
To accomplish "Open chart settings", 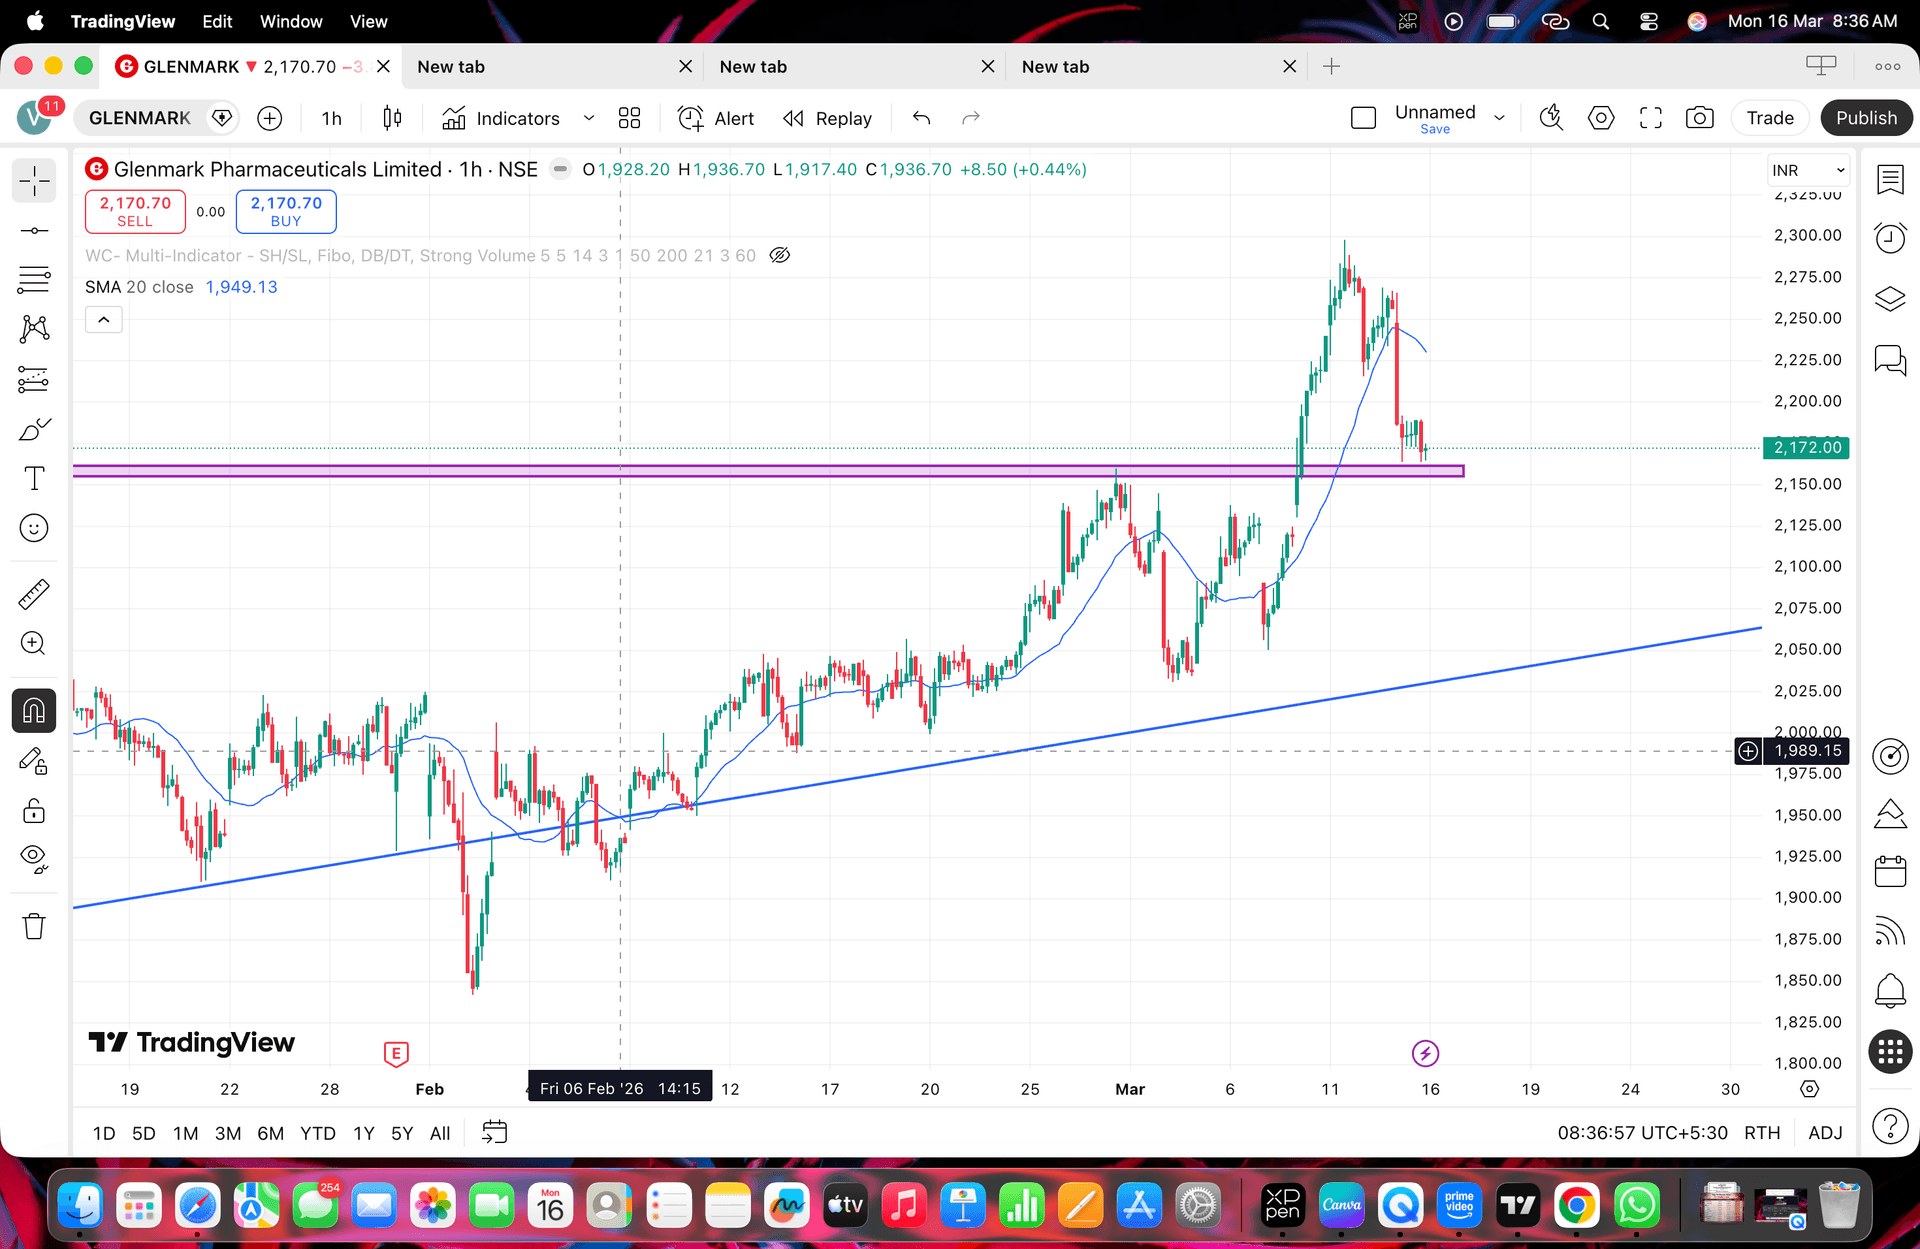I will click(x=1601, y=118).
